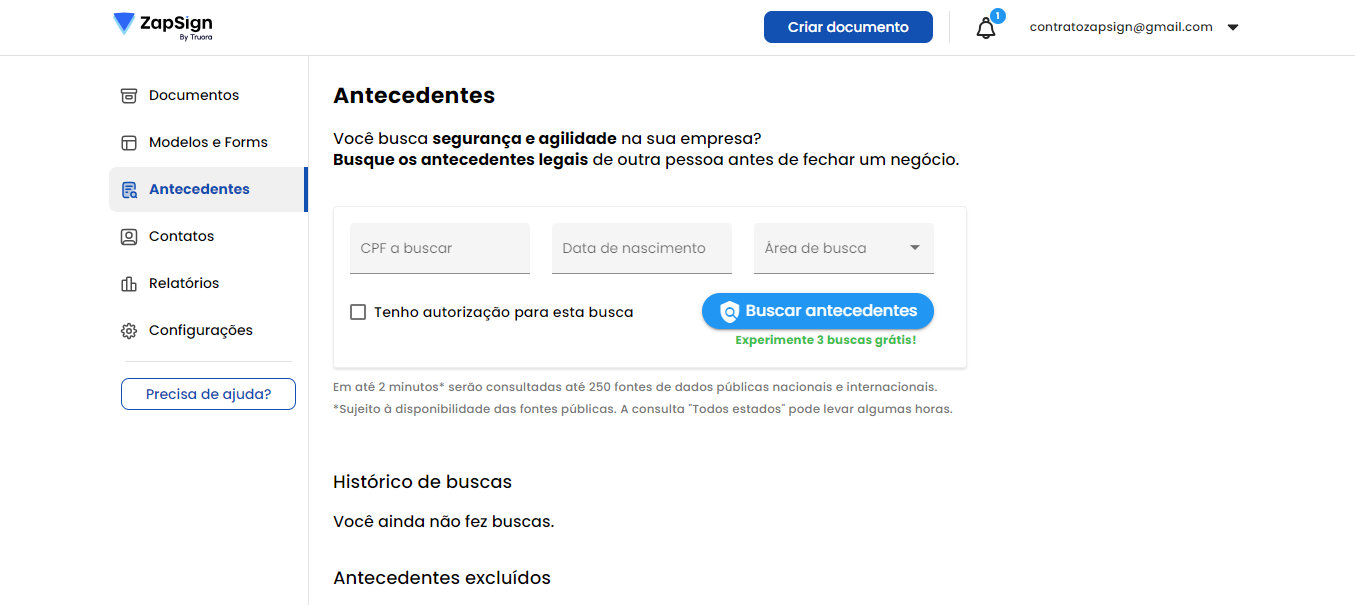The image size is (1355, 605).
Task: Go to Modelos e Forms section
Action: (x=208, y=143)
